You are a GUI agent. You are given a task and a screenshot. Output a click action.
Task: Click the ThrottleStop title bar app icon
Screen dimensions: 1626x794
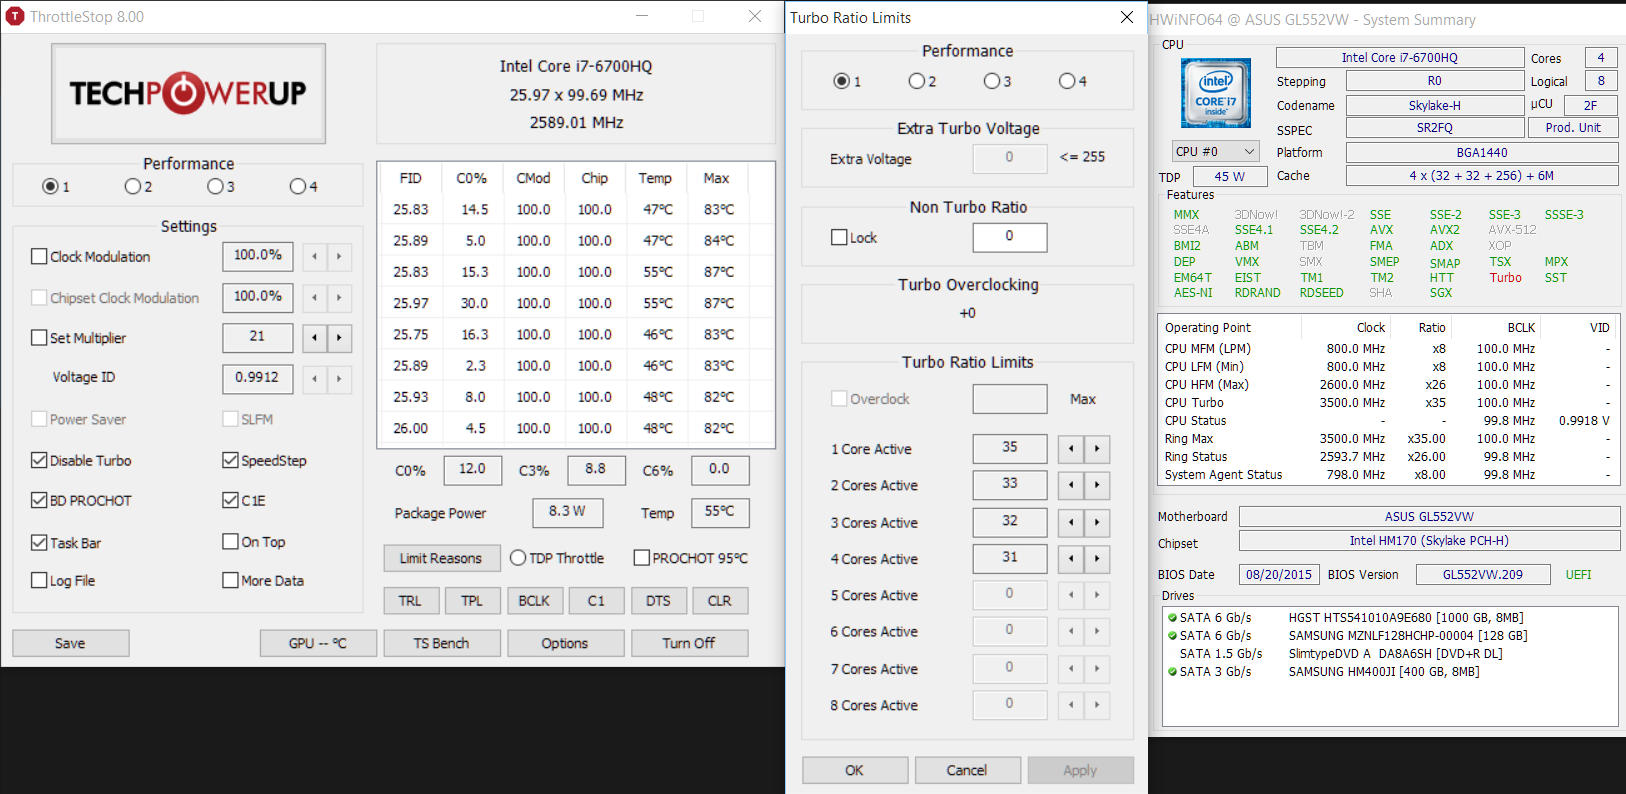click(x=15, y=17)
